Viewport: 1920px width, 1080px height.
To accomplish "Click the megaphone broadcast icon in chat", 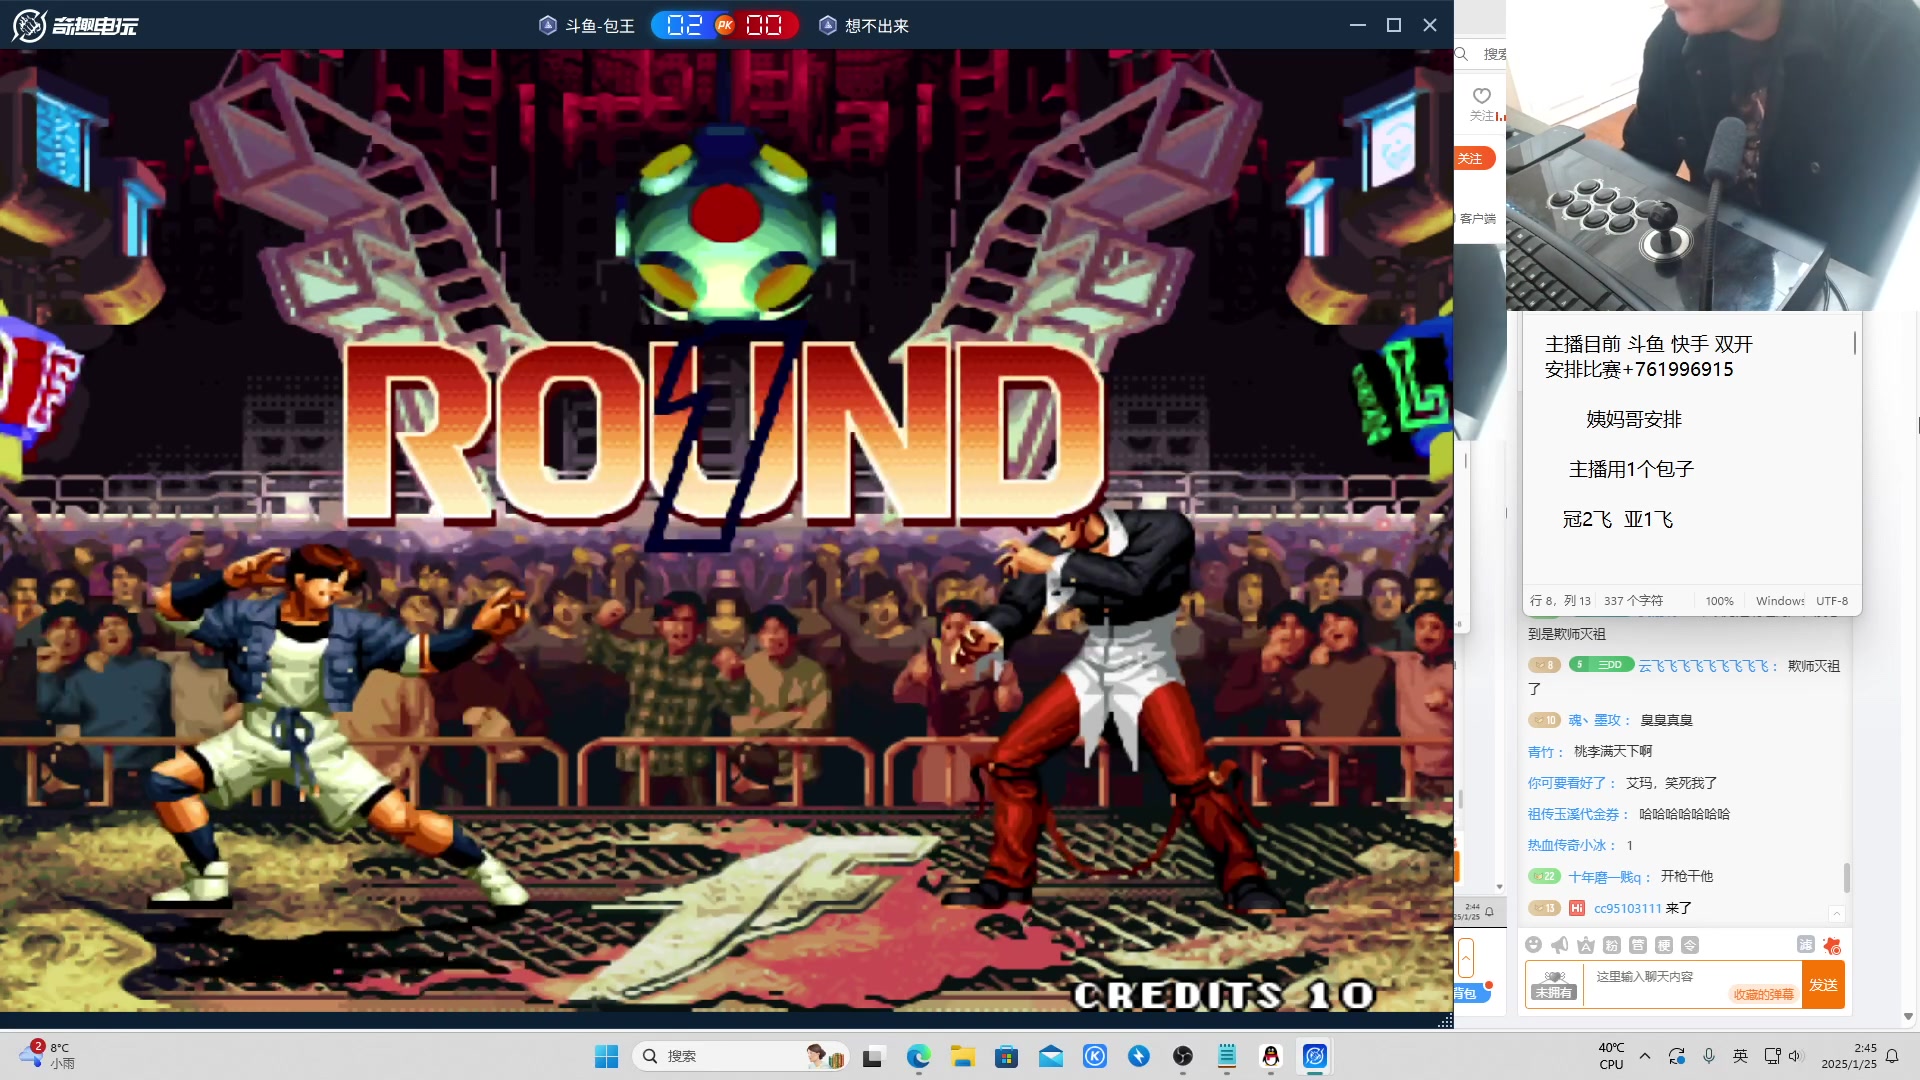I will (1560, 945).
